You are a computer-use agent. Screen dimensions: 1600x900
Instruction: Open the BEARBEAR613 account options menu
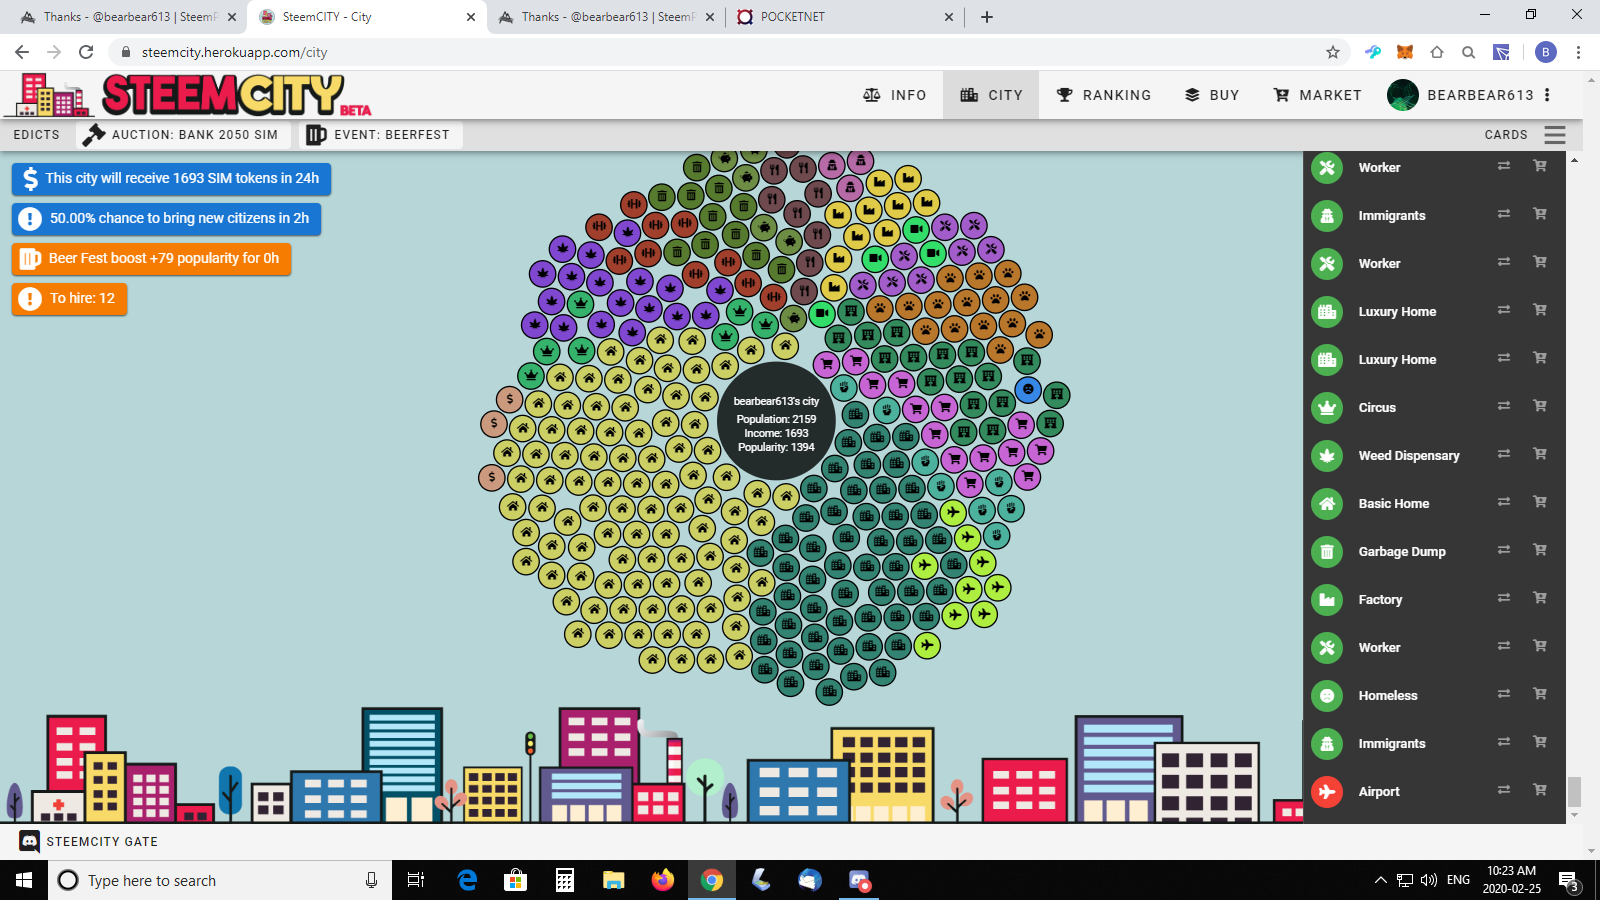pos(1547,95)
